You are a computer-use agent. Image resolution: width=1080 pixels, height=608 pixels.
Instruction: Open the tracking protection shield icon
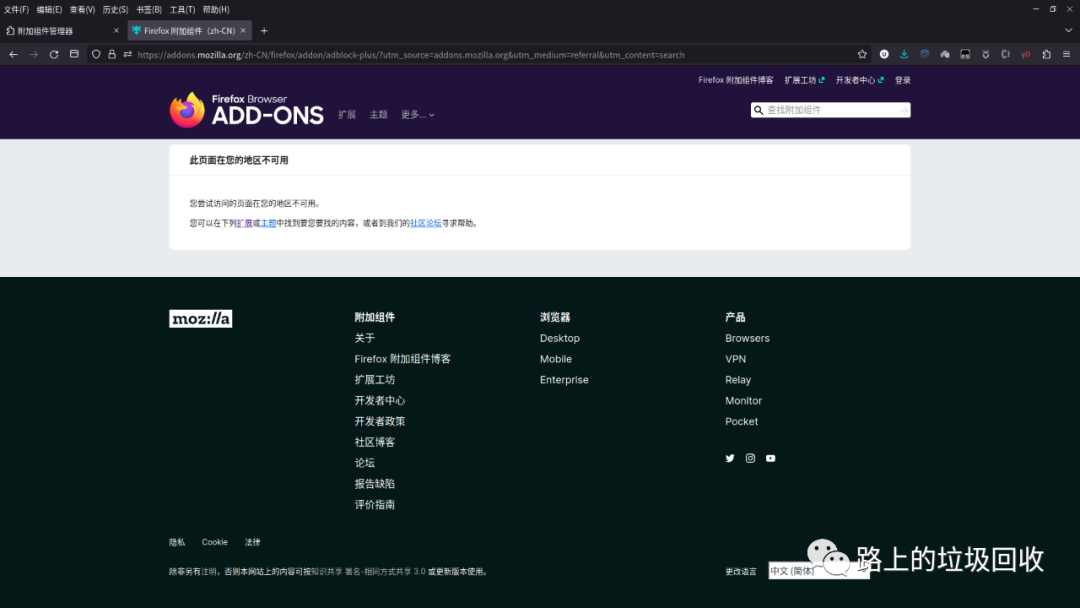(96, 54)
